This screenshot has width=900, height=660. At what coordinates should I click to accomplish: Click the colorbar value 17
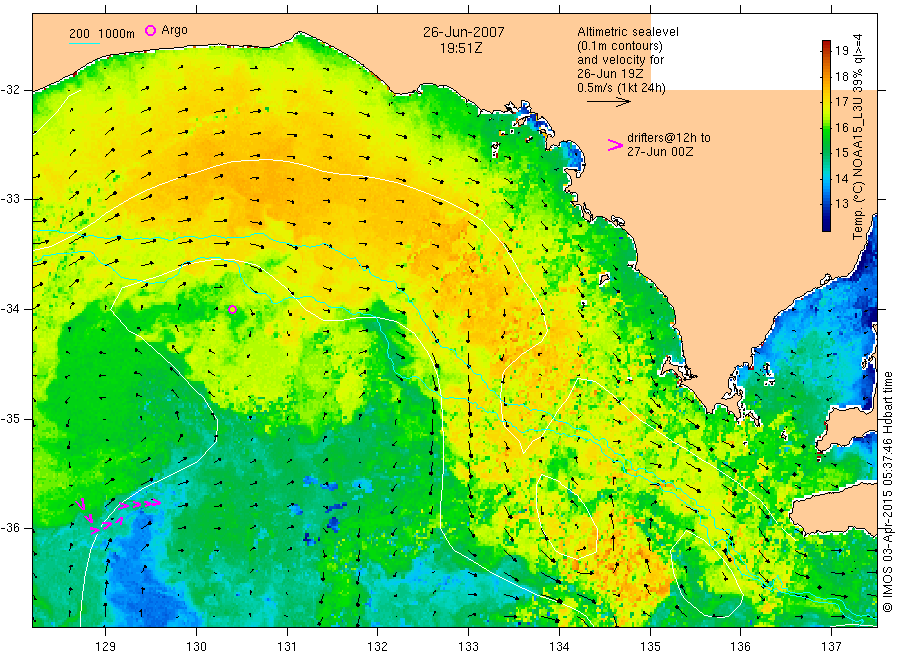[841, 102]
